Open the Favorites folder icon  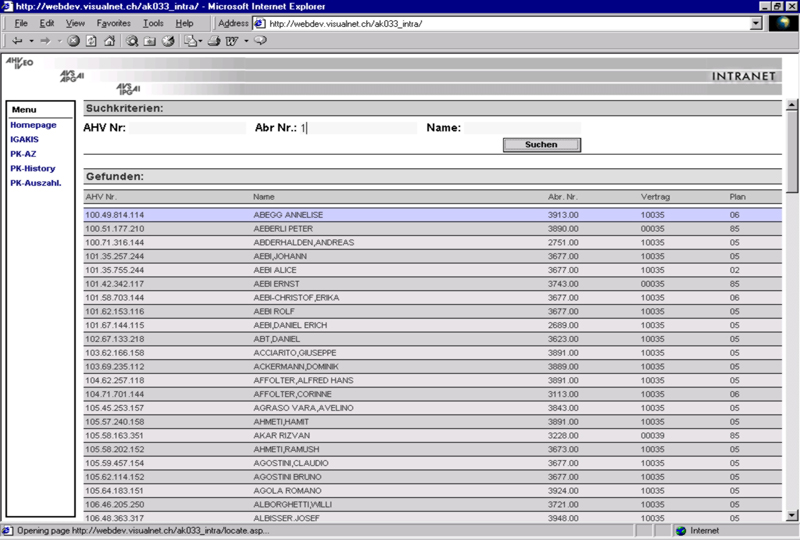click(149, 41)
